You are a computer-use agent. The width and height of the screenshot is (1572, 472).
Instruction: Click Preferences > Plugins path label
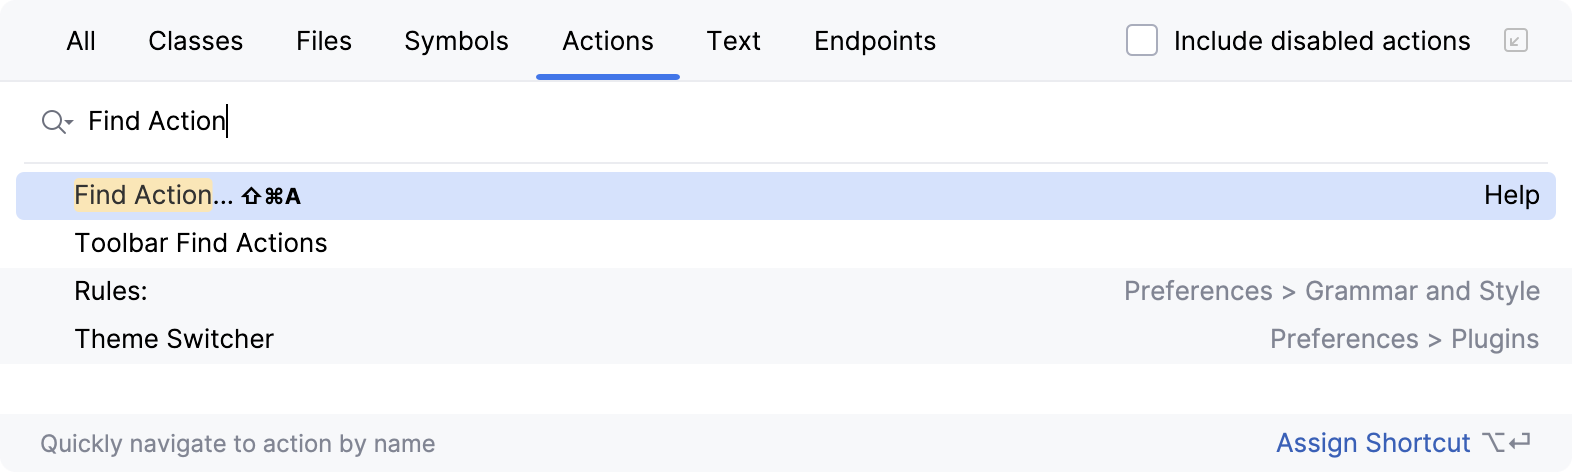(x=1404, y=339)
